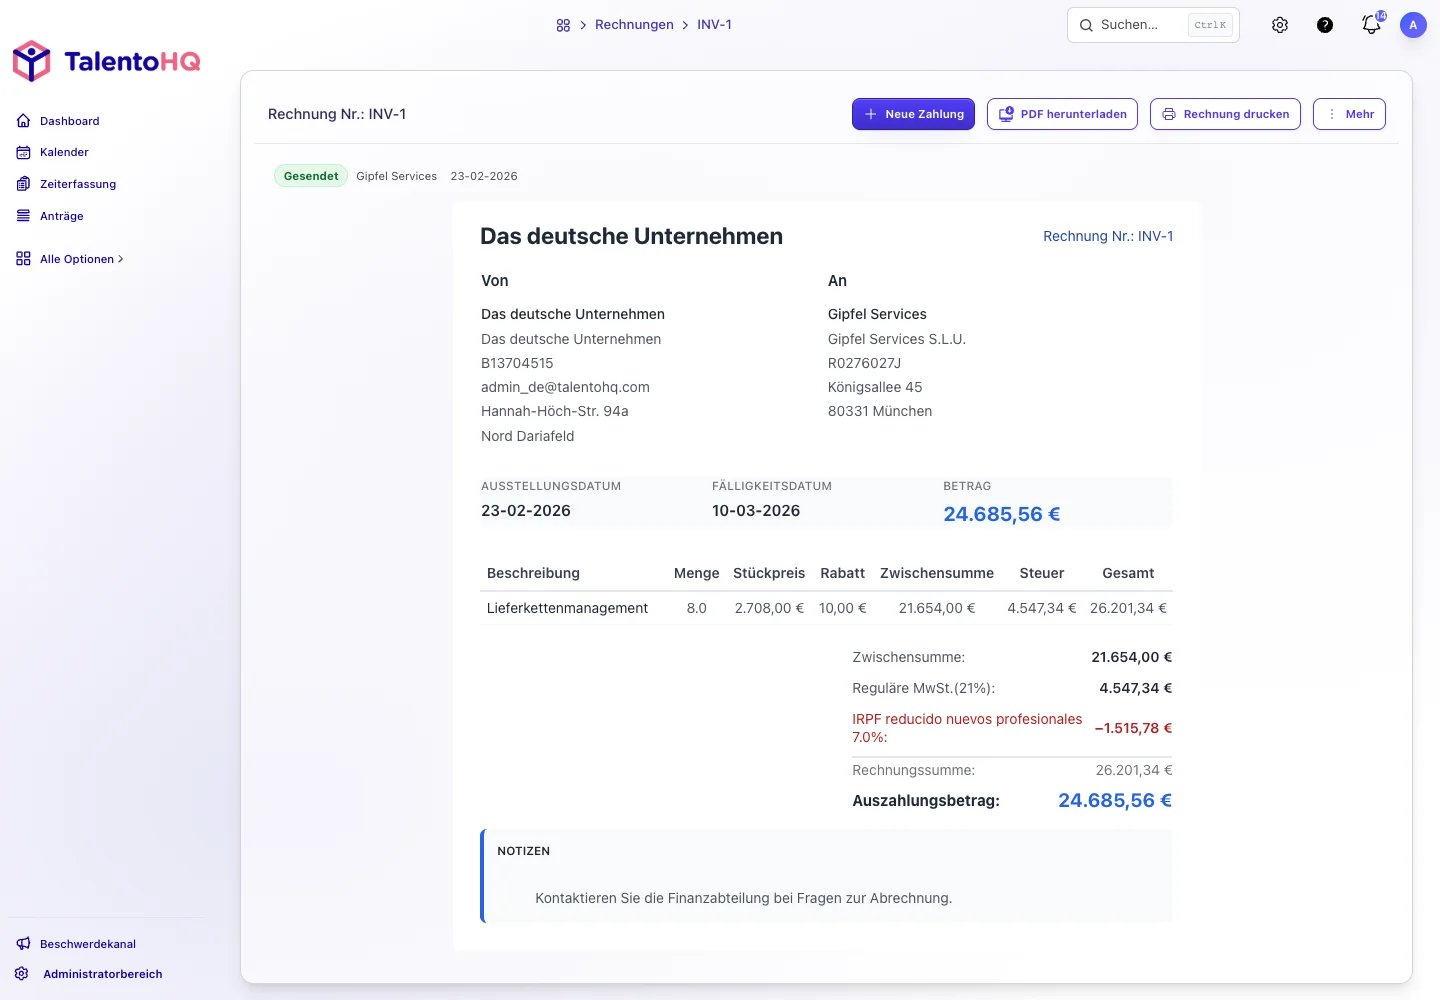Viewport: 1440px width, 1000px height.
Task: Open user avatar menu A
Action: (1413, 25)
